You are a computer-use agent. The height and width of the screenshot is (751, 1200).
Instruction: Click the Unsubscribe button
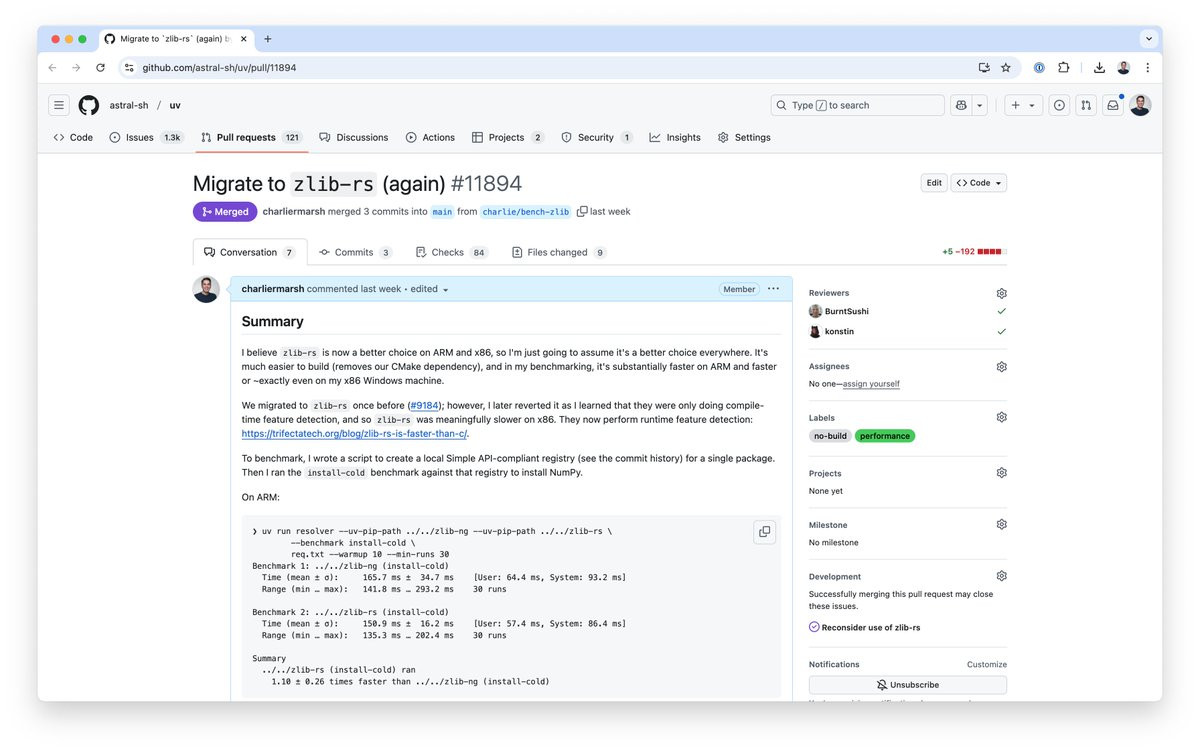(908, 685)
